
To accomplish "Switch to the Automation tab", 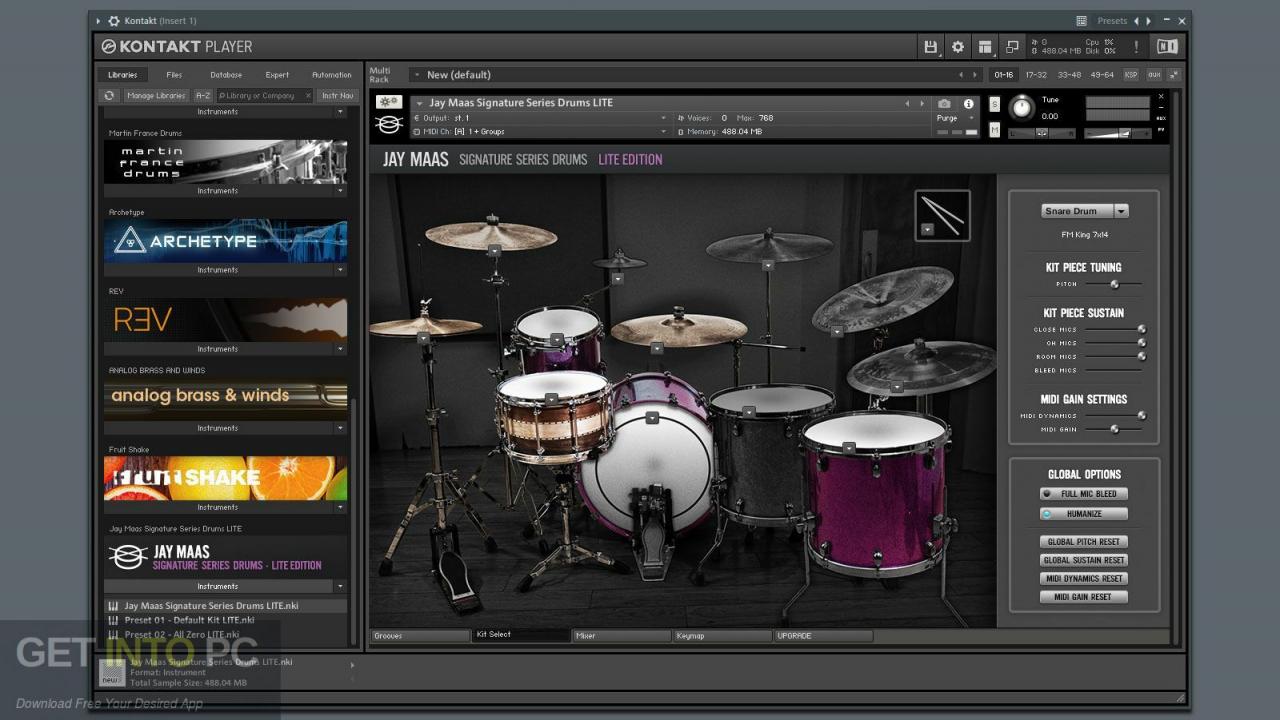I will tap(331, 75).
